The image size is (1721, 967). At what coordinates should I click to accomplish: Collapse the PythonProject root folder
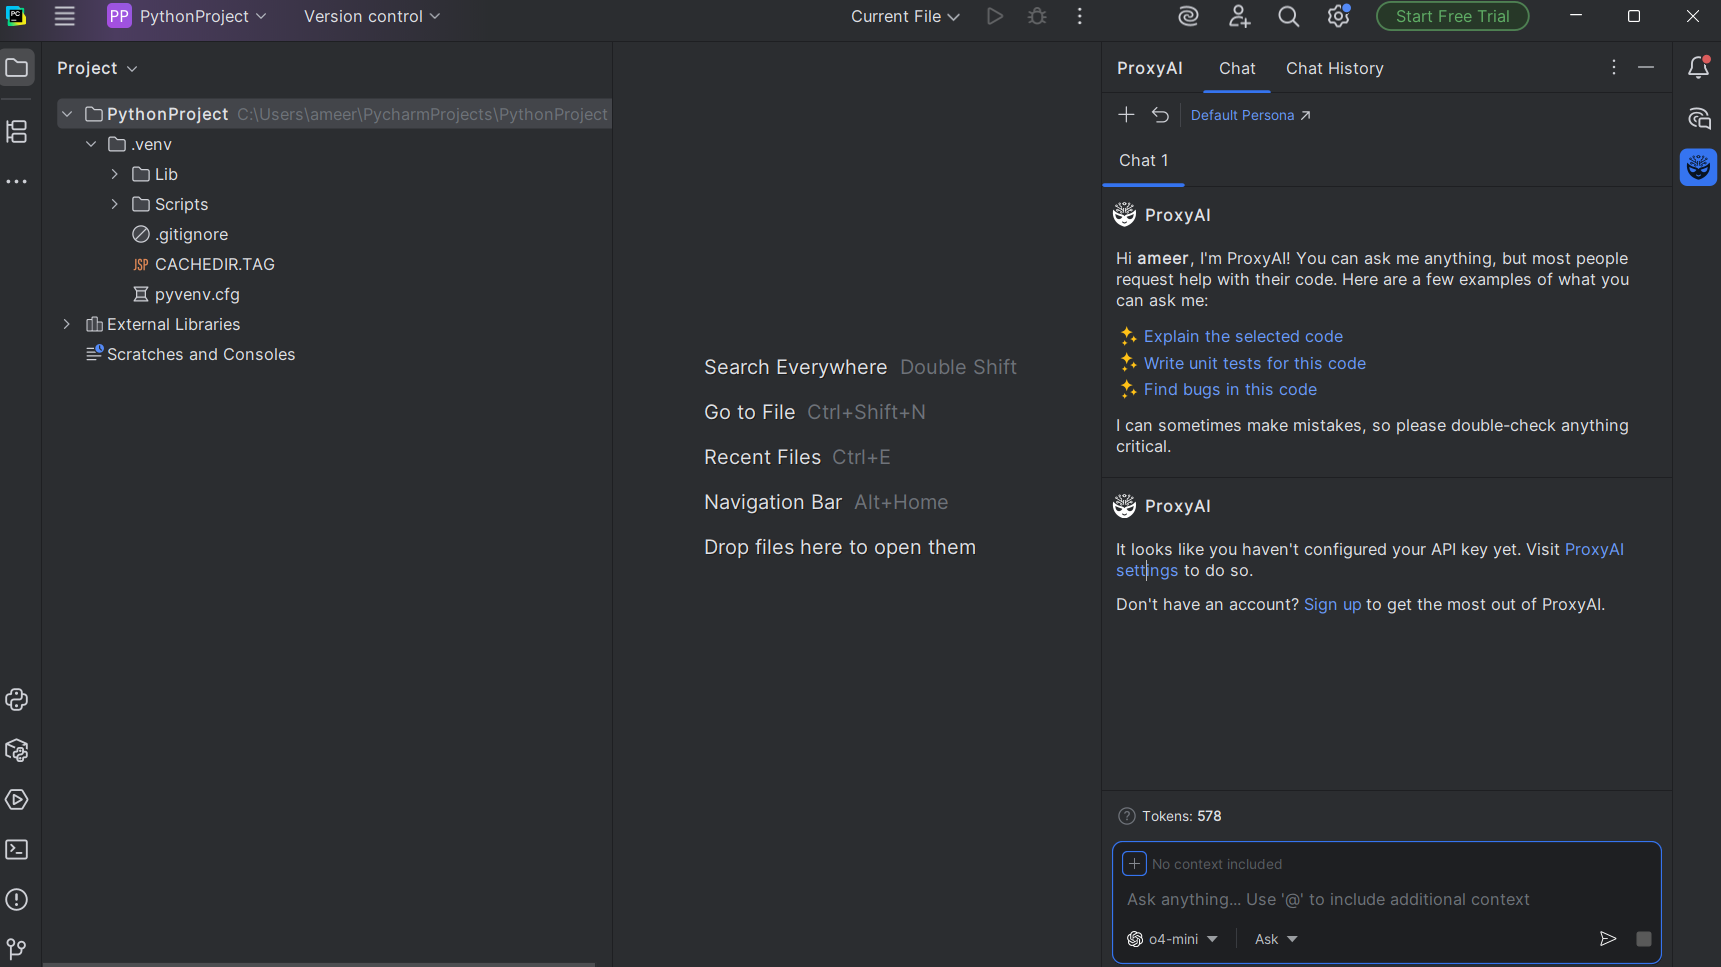coord(67,114)
